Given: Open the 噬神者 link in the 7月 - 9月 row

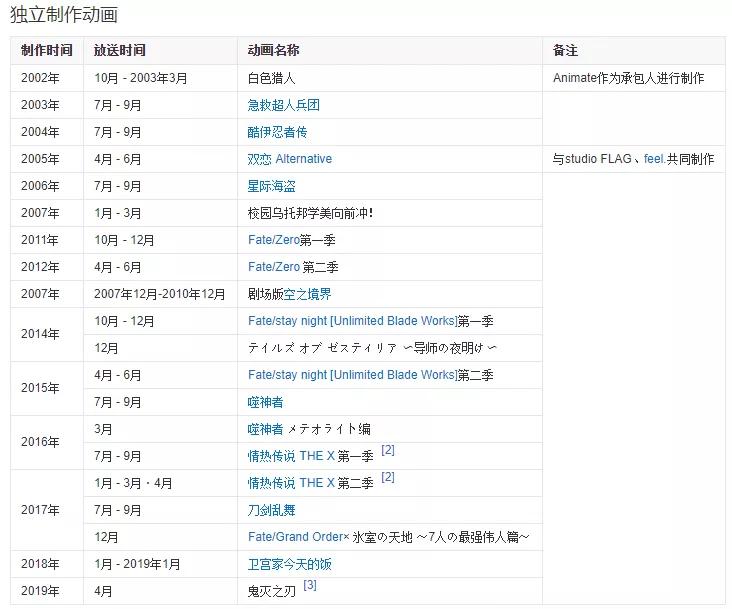Looking at the screenshot, I should tap(265, 402).
